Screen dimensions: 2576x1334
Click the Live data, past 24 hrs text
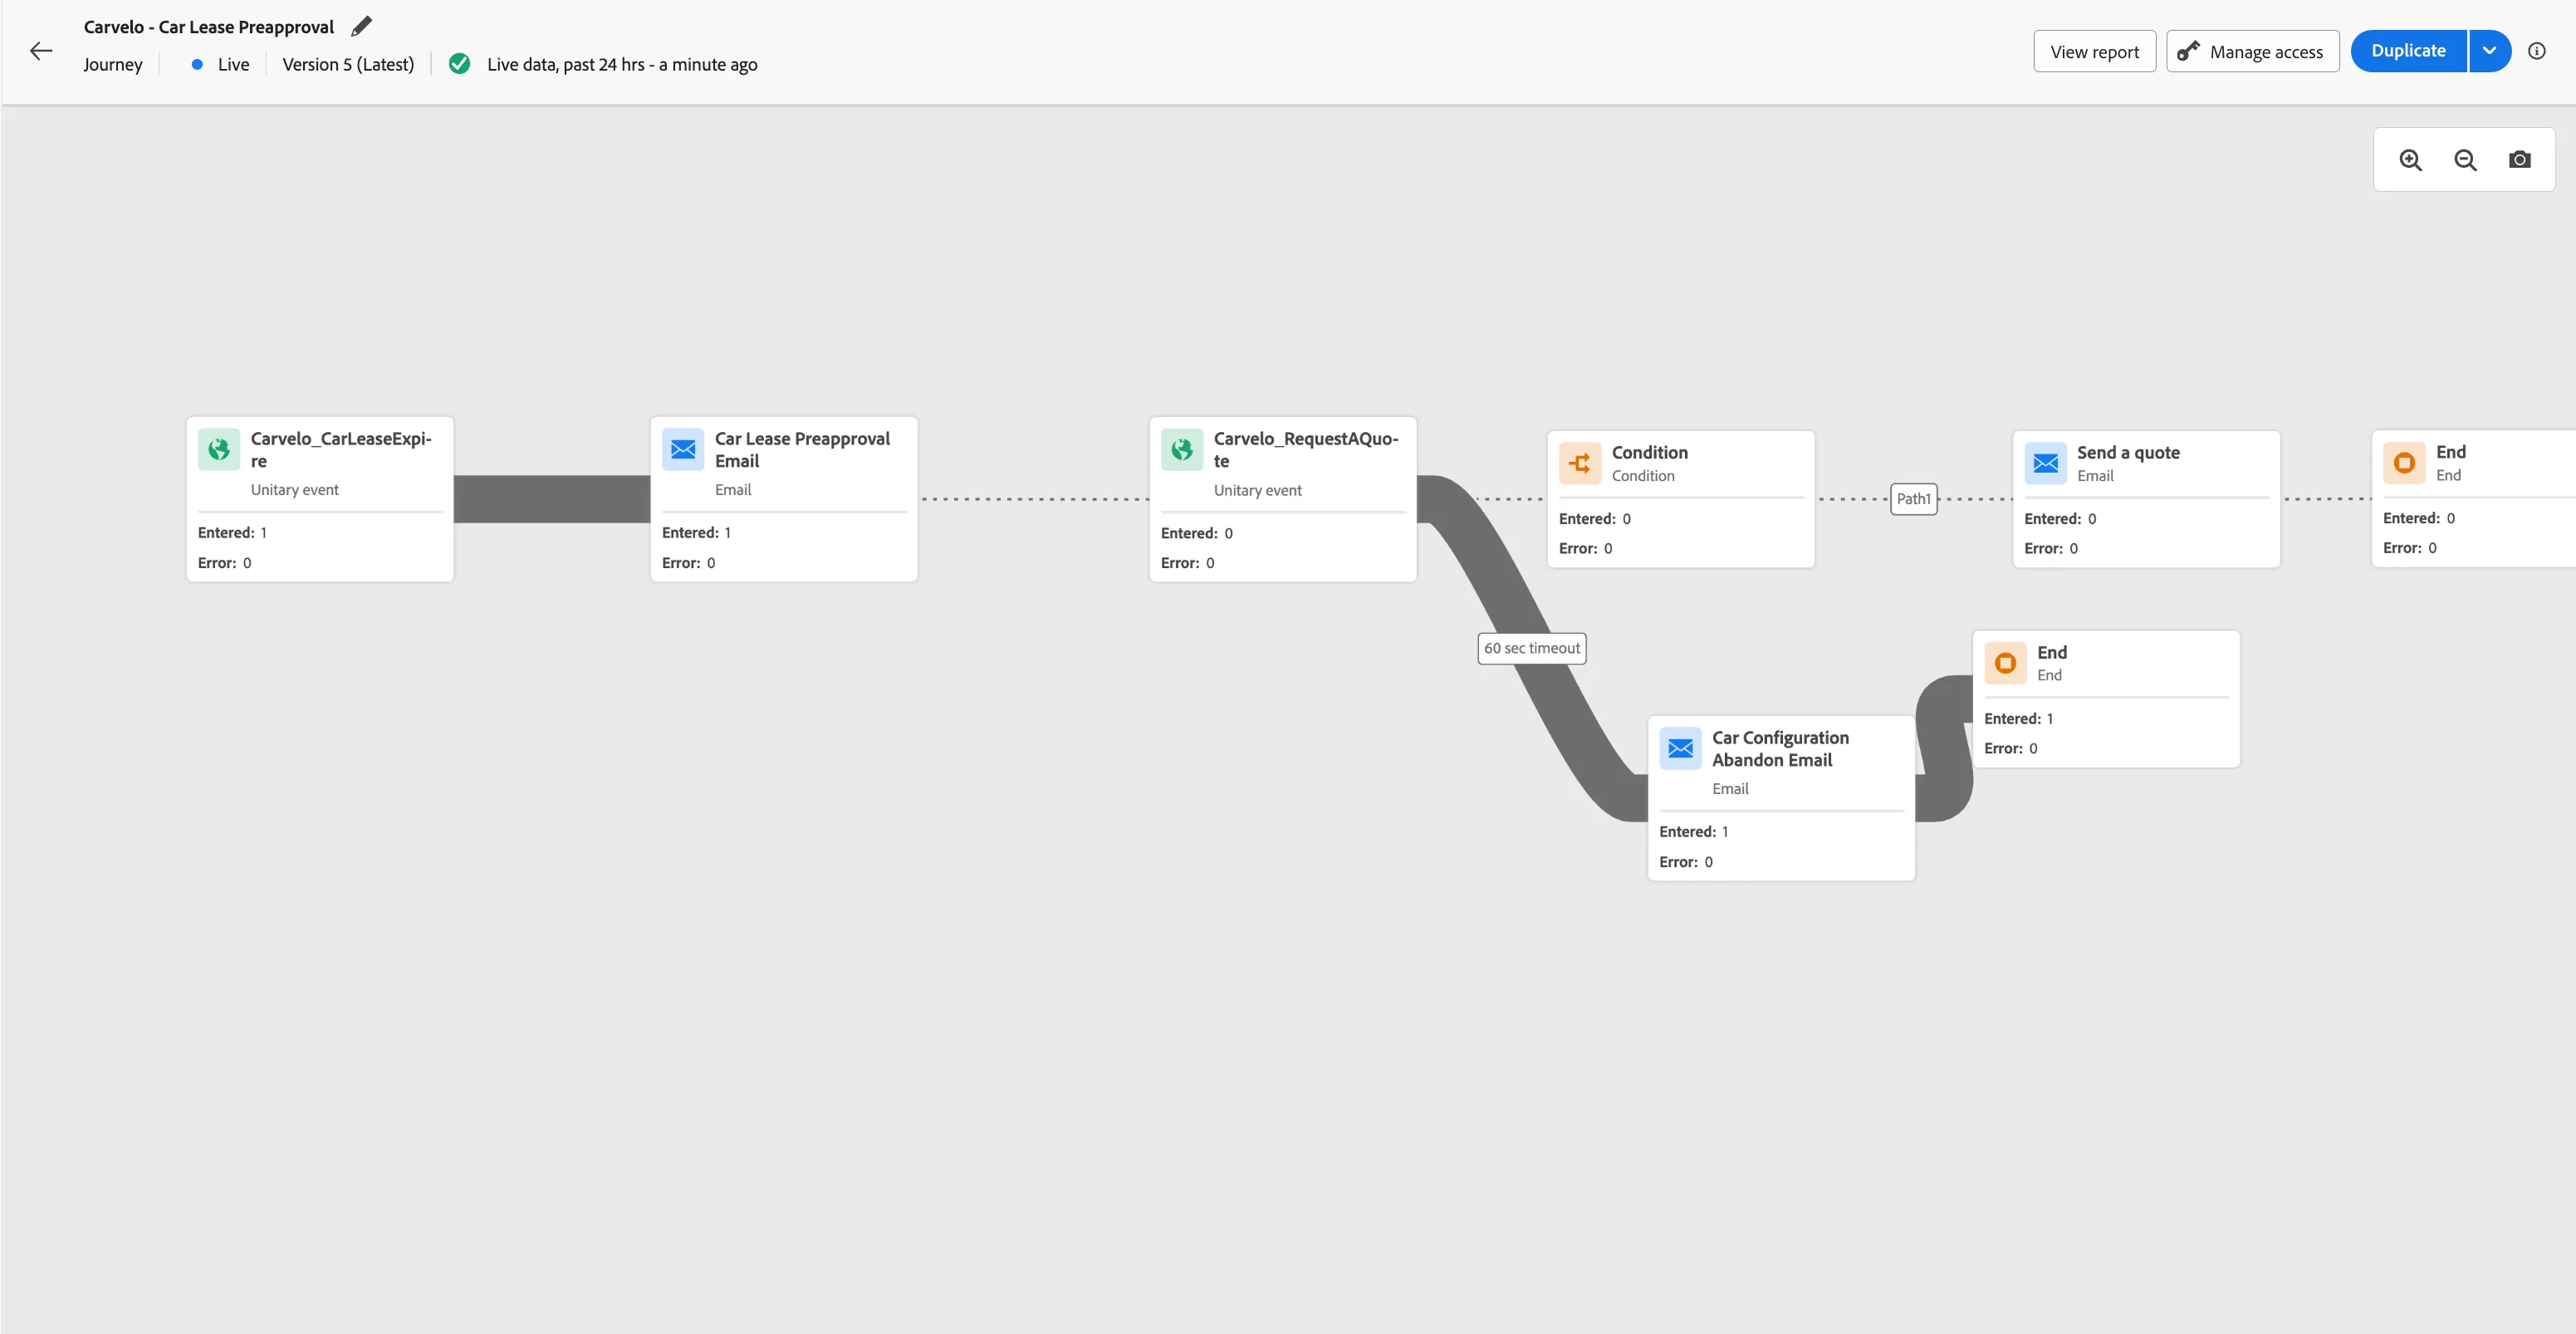pyautogui.click(x=622, y=64)
